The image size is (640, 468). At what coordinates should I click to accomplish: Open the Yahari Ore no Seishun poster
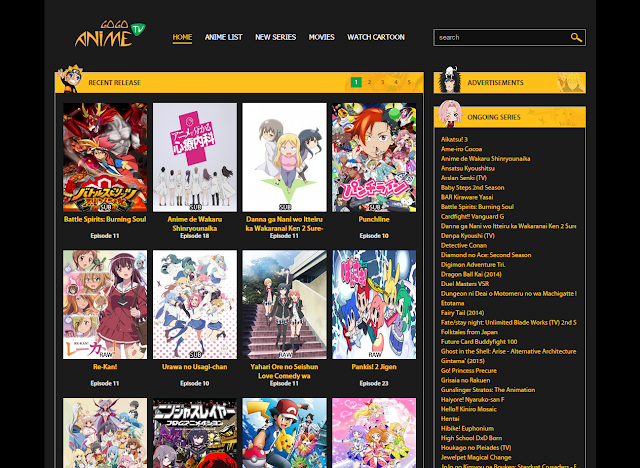(x=284, y=305)
